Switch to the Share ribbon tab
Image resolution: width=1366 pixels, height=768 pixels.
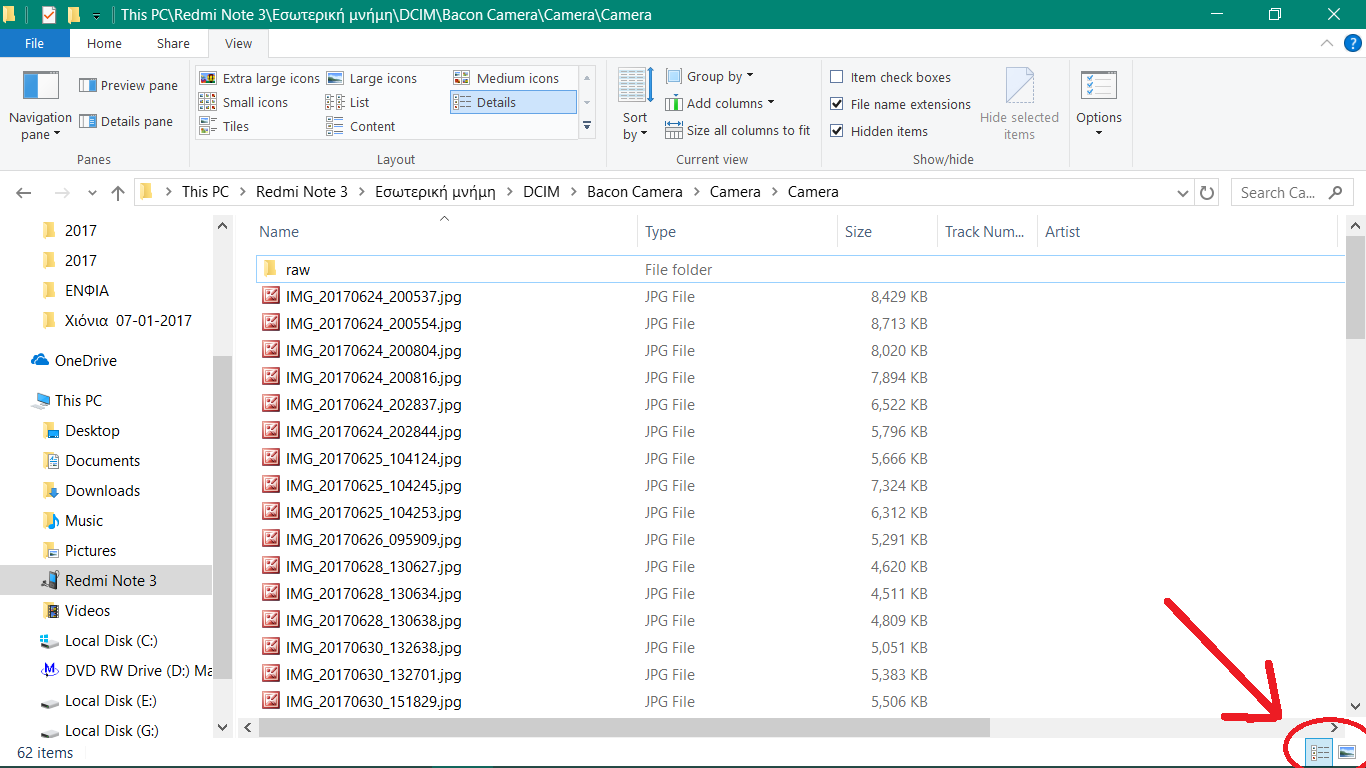coord(173,43)
